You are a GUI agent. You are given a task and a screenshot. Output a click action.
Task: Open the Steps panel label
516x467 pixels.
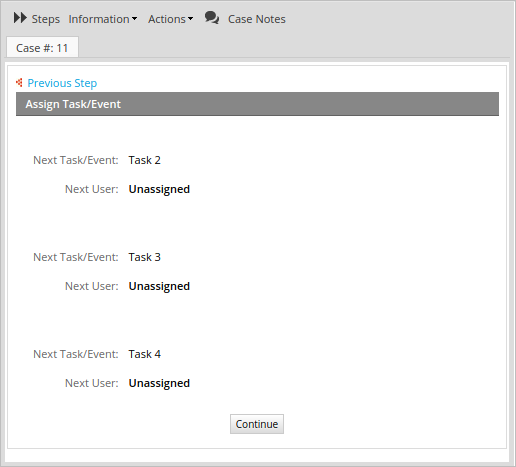coord(46,19)
